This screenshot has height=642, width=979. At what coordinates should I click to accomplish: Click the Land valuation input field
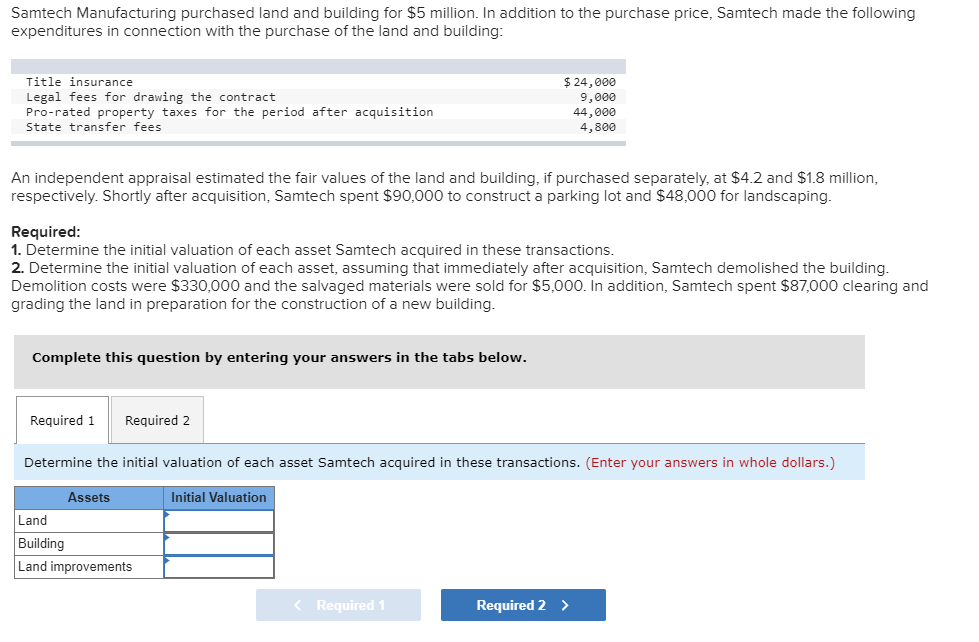tap(220, 520)
